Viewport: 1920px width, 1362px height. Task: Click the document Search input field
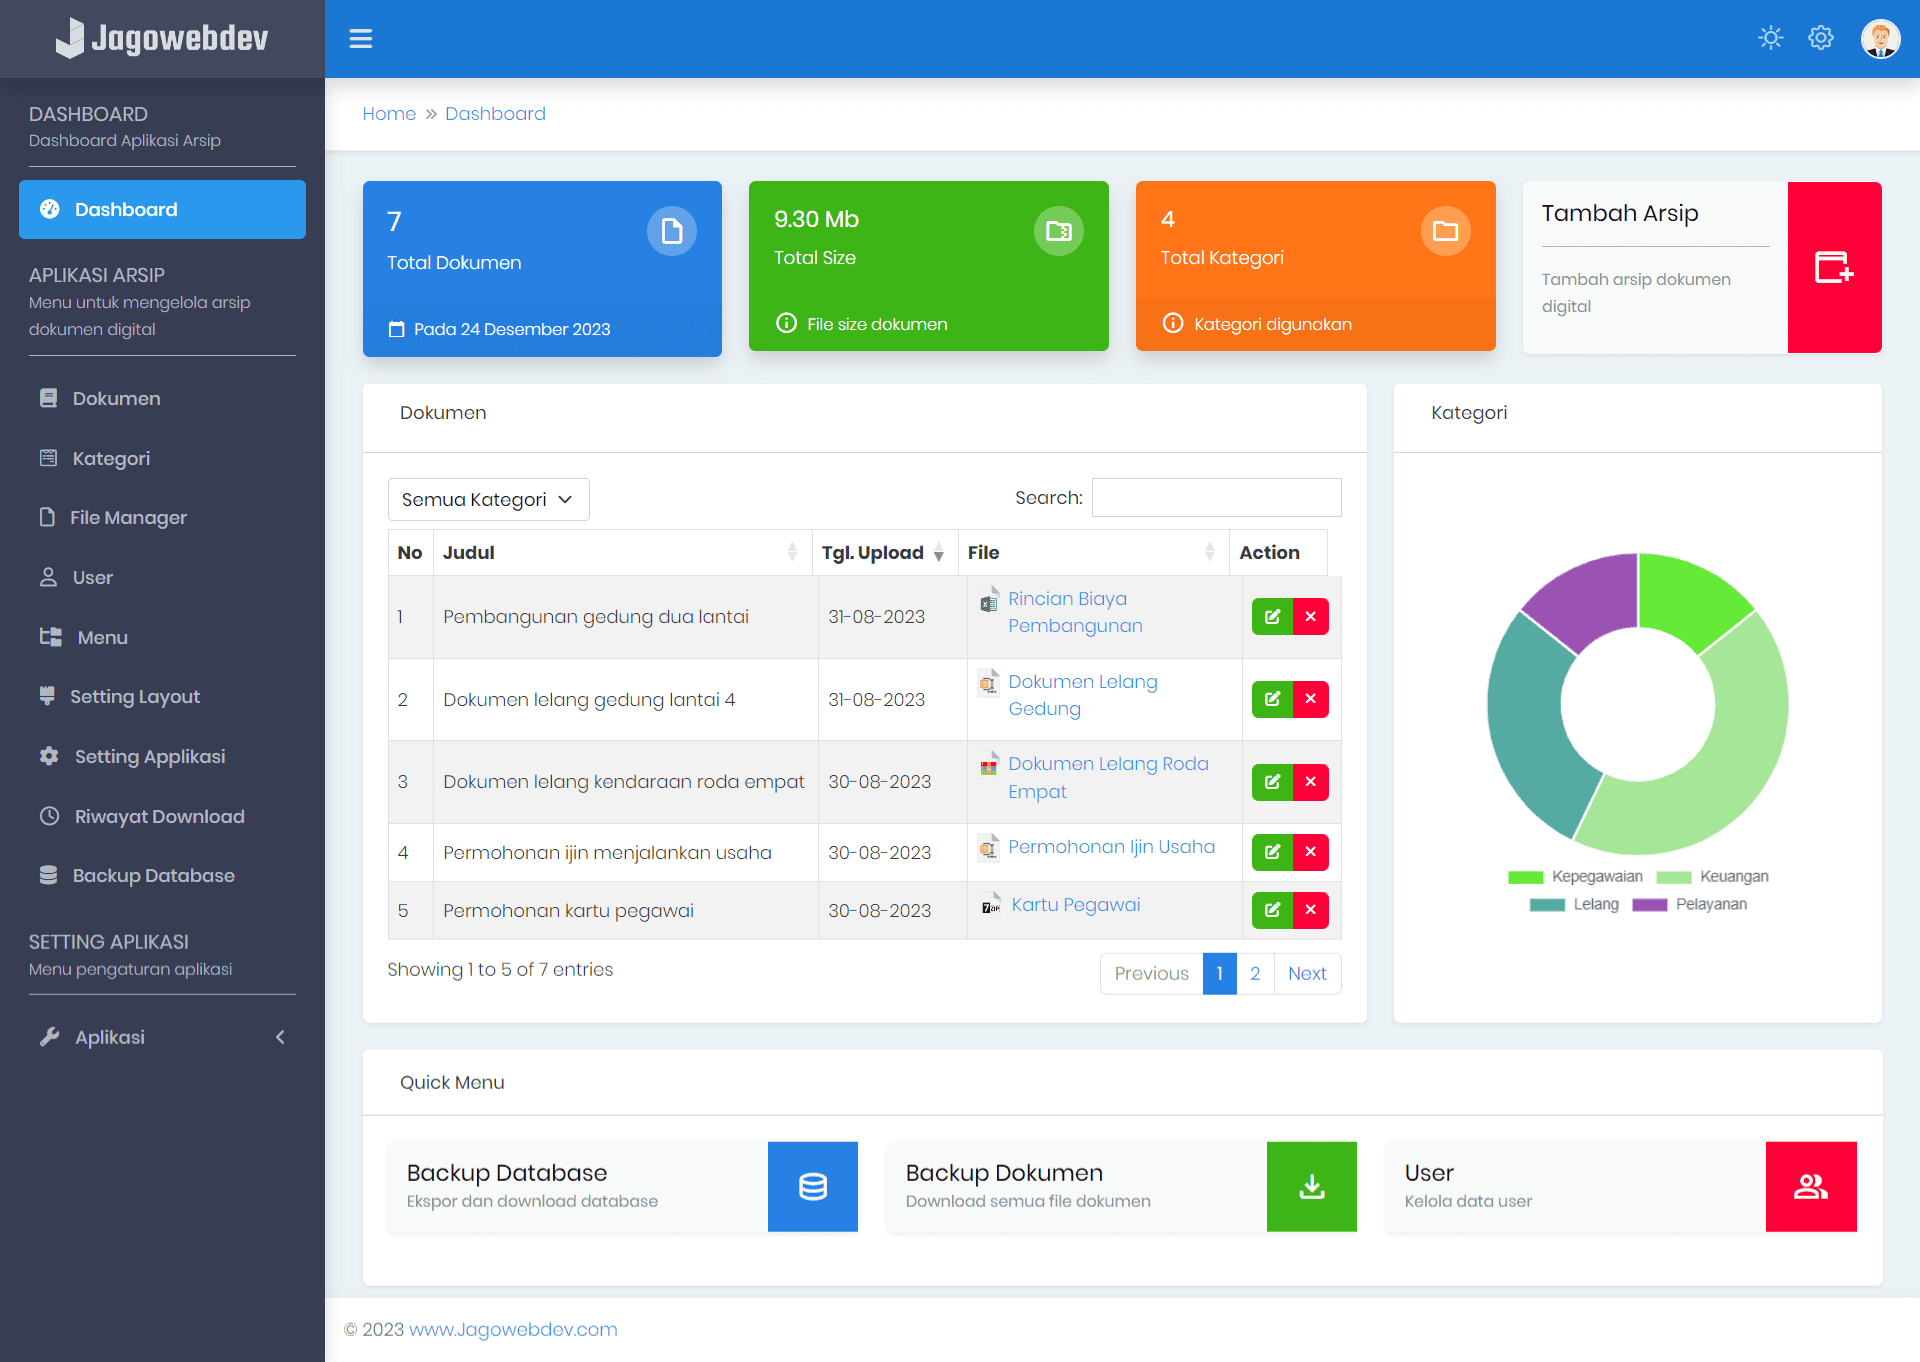point(1216,498)
